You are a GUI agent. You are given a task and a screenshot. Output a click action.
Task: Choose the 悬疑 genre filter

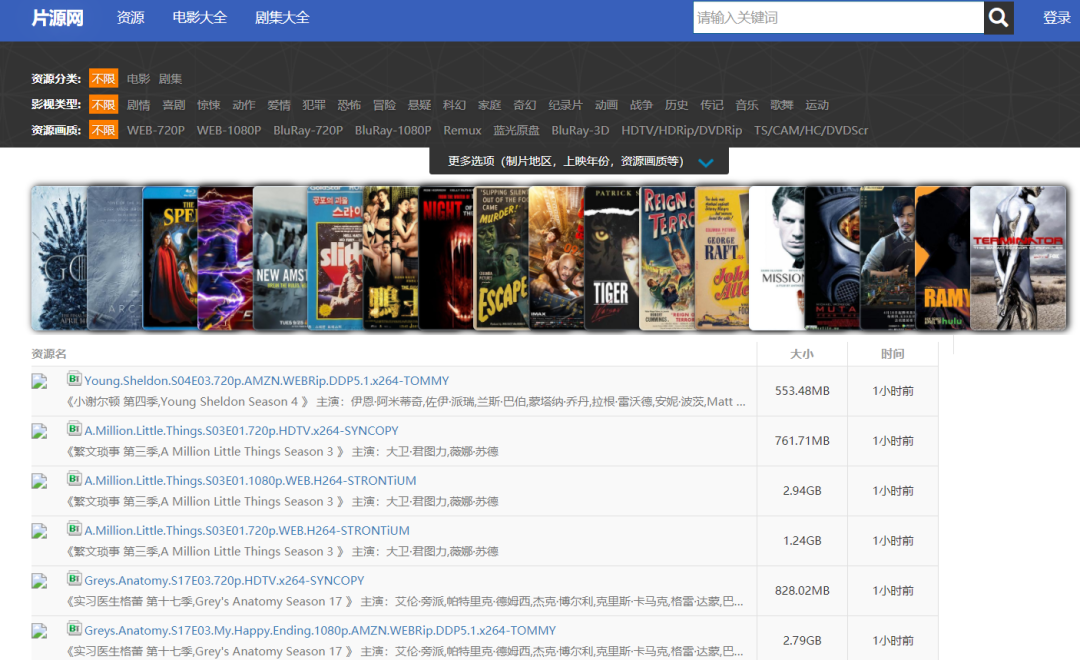pyautogui.click(x=419, y=105)
